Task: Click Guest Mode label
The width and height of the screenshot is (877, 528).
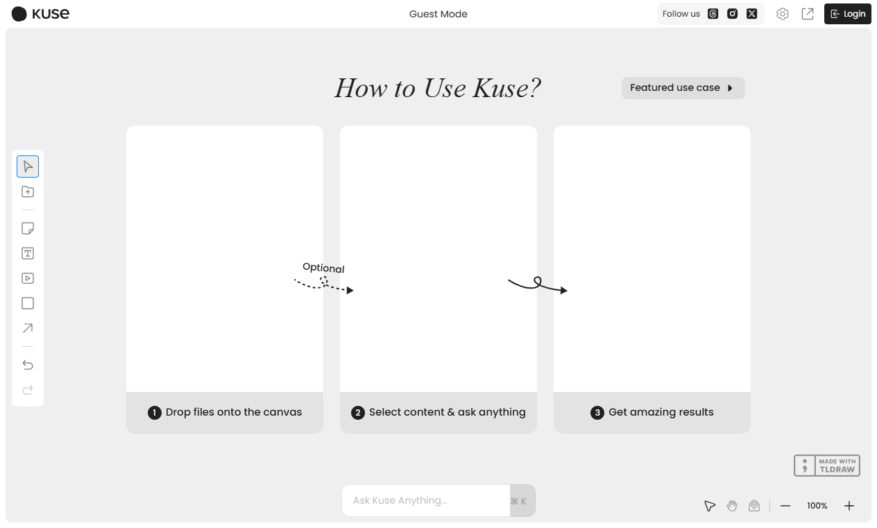Action: (438, 14)
